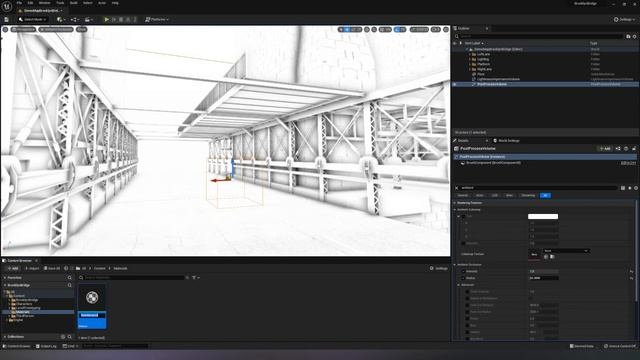Click the Add component button in Details
This screenshot has height=360, width=640.
pos(605,149)
